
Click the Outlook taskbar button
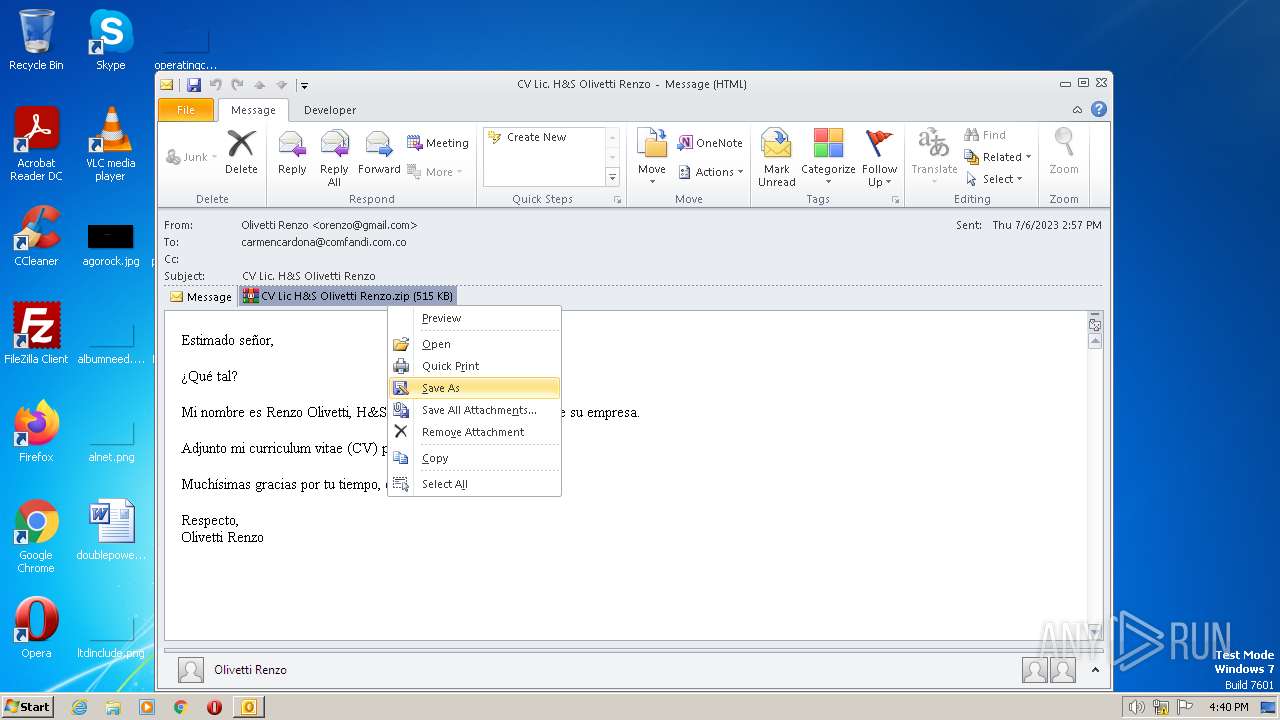[248, 707]
